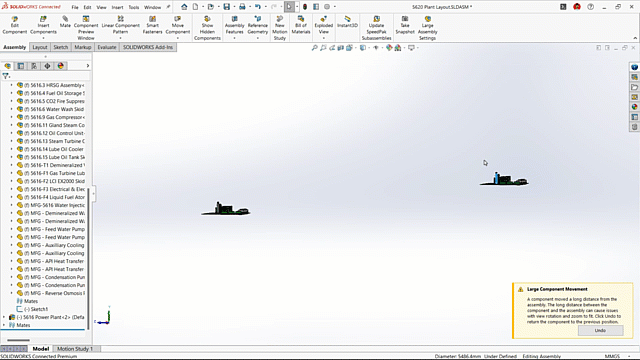This screenshot has height=360, width=640.
Task: Expand more manager tabs chevron
Action: (x=88, y=66)
